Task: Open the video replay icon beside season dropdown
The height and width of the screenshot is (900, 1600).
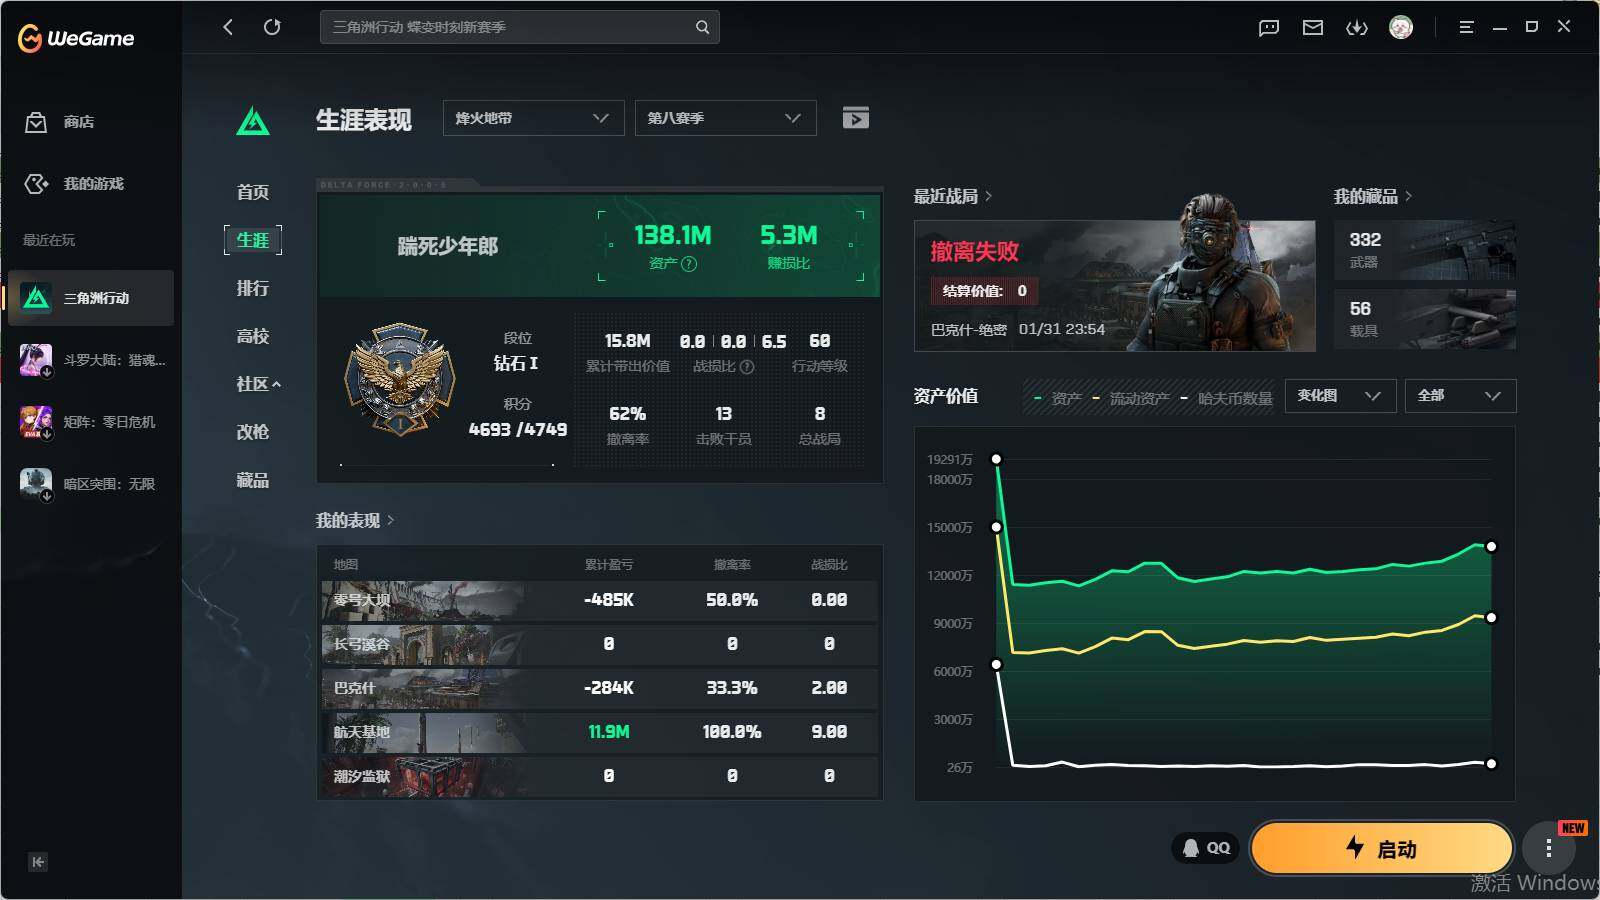Action: 856,118
